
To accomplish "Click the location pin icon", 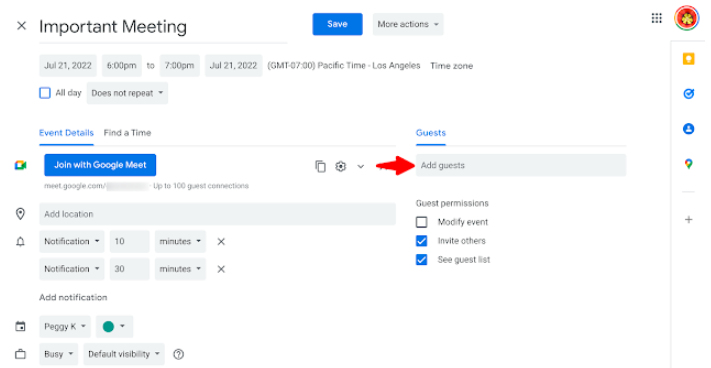I will [20, 214].
